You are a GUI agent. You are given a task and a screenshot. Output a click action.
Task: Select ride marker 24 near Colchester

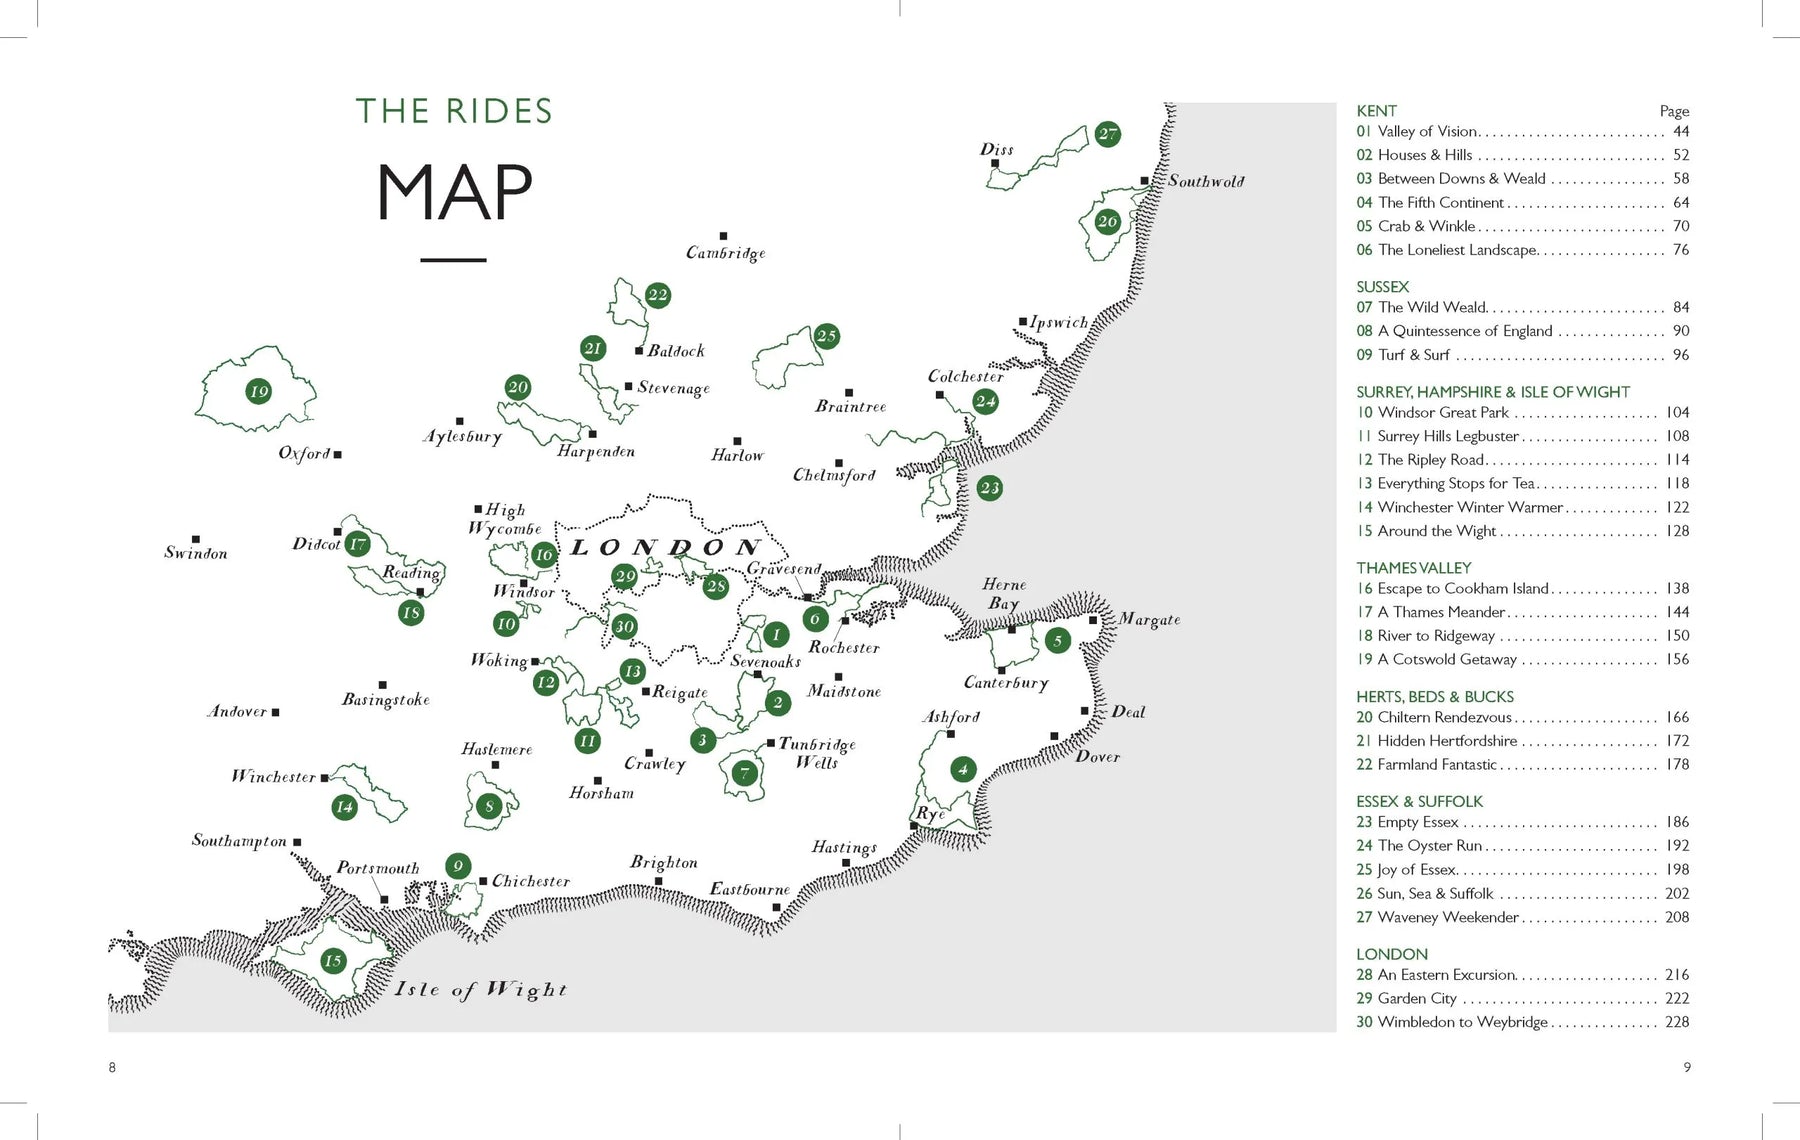click(986, 401)
